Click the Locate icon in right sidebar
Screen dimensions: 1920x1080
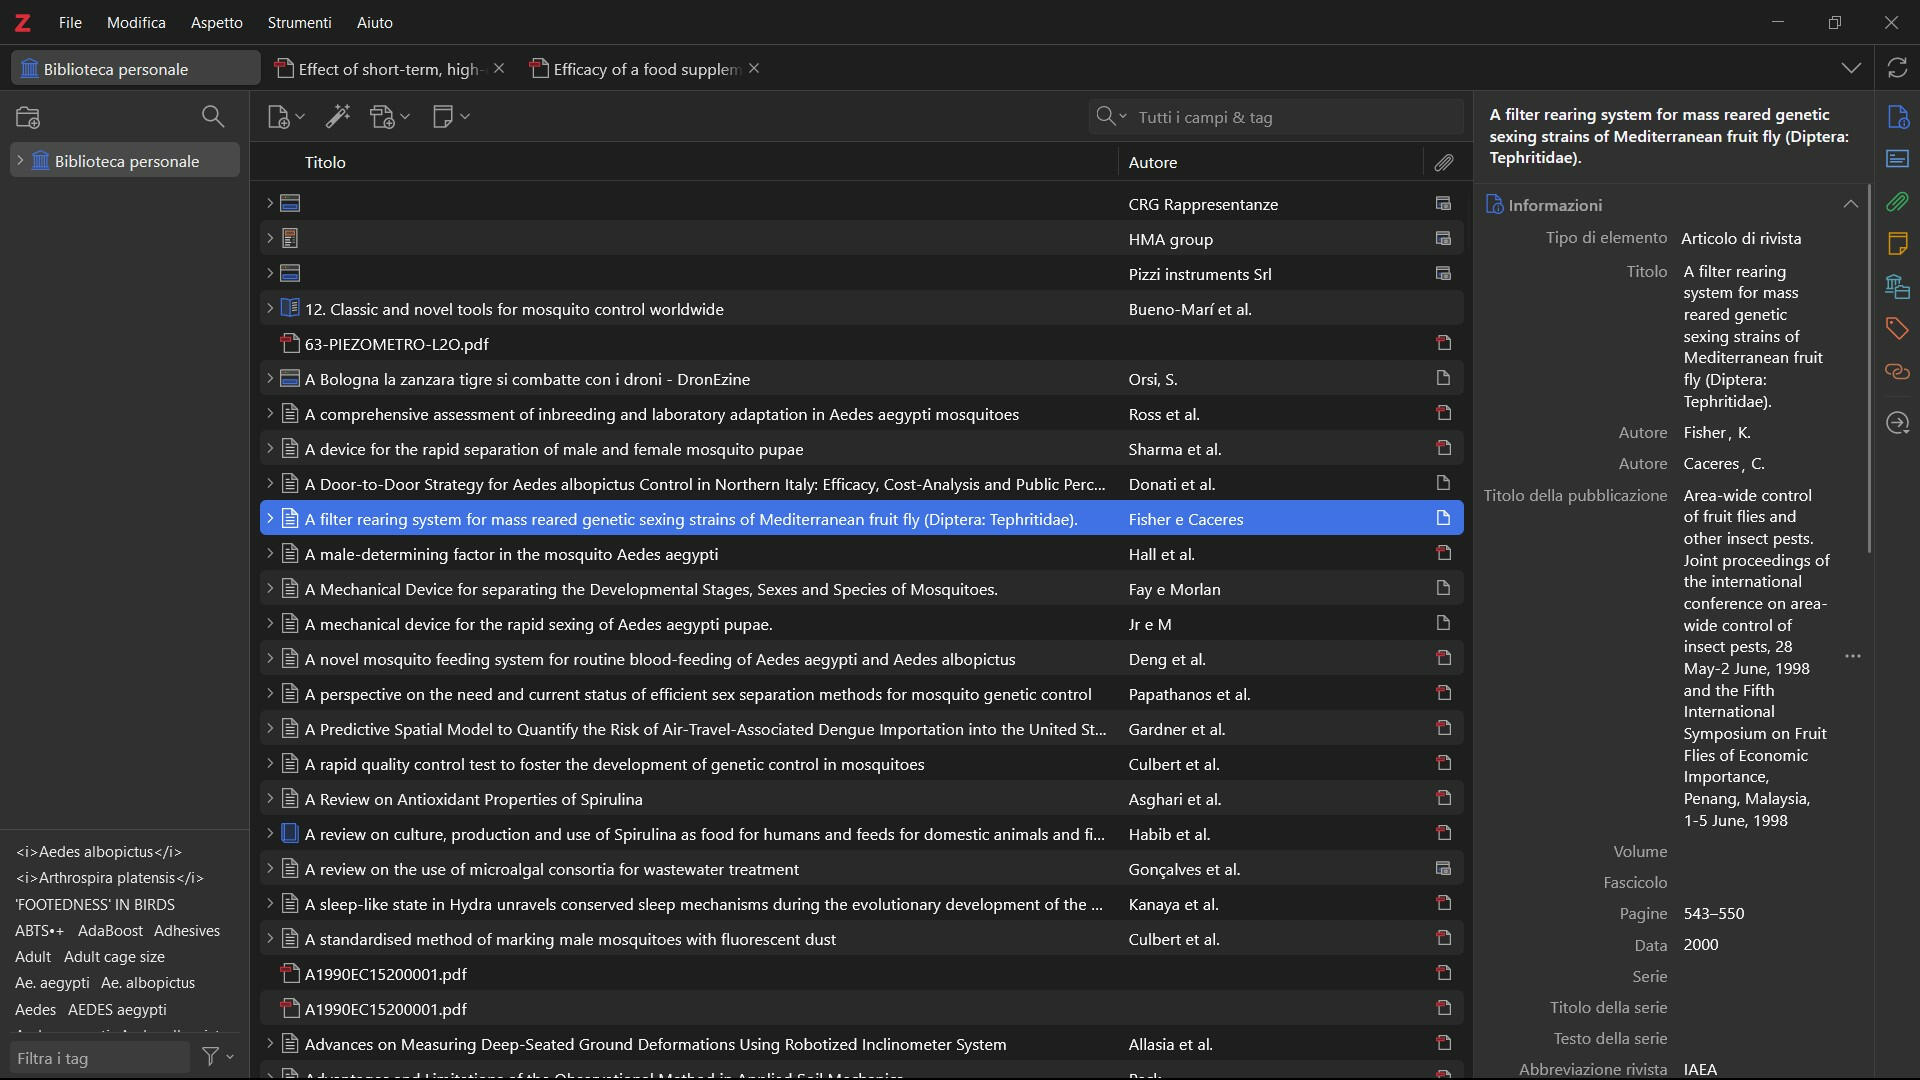point(1897,423)
